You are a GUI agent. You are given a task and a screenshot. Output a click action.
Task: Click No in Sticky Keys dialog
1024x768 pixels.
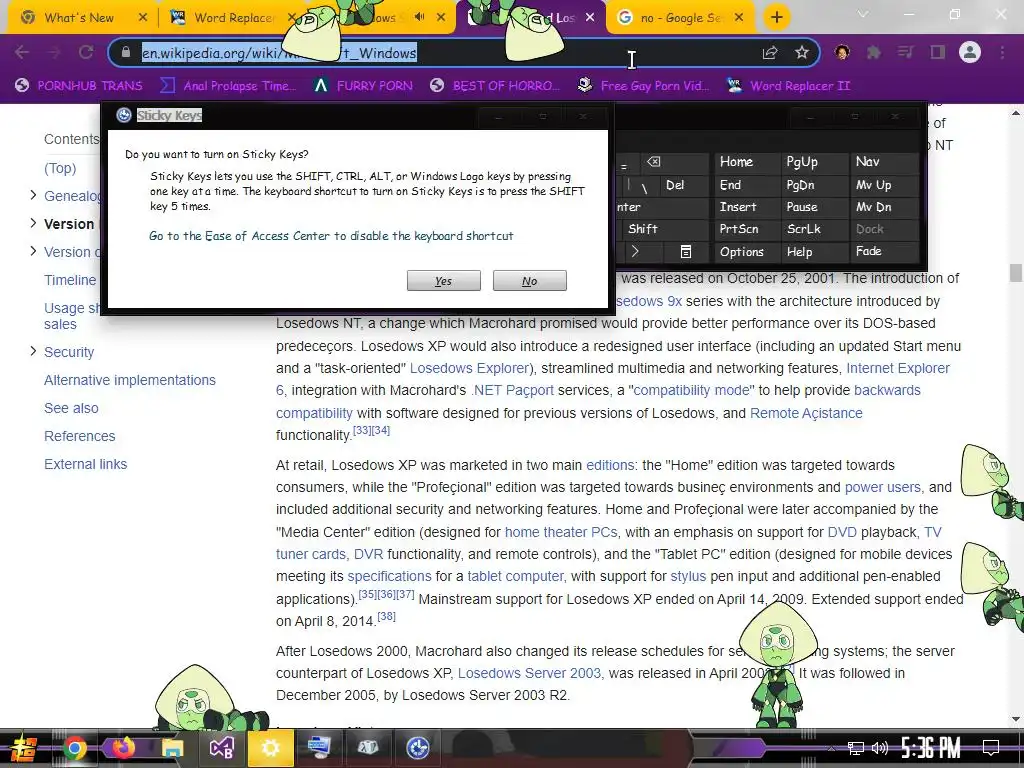(x=530, y=281)
